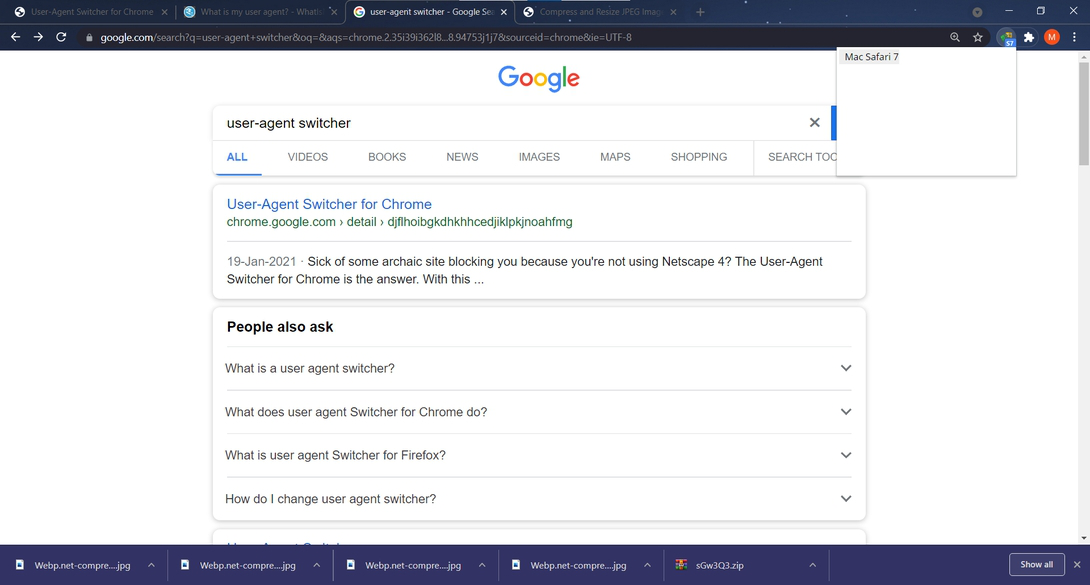Expand 'What is user agent Switcher for Firefox?'
The height and width of the screenshot is (585, 1090).
tap(539, 455)
